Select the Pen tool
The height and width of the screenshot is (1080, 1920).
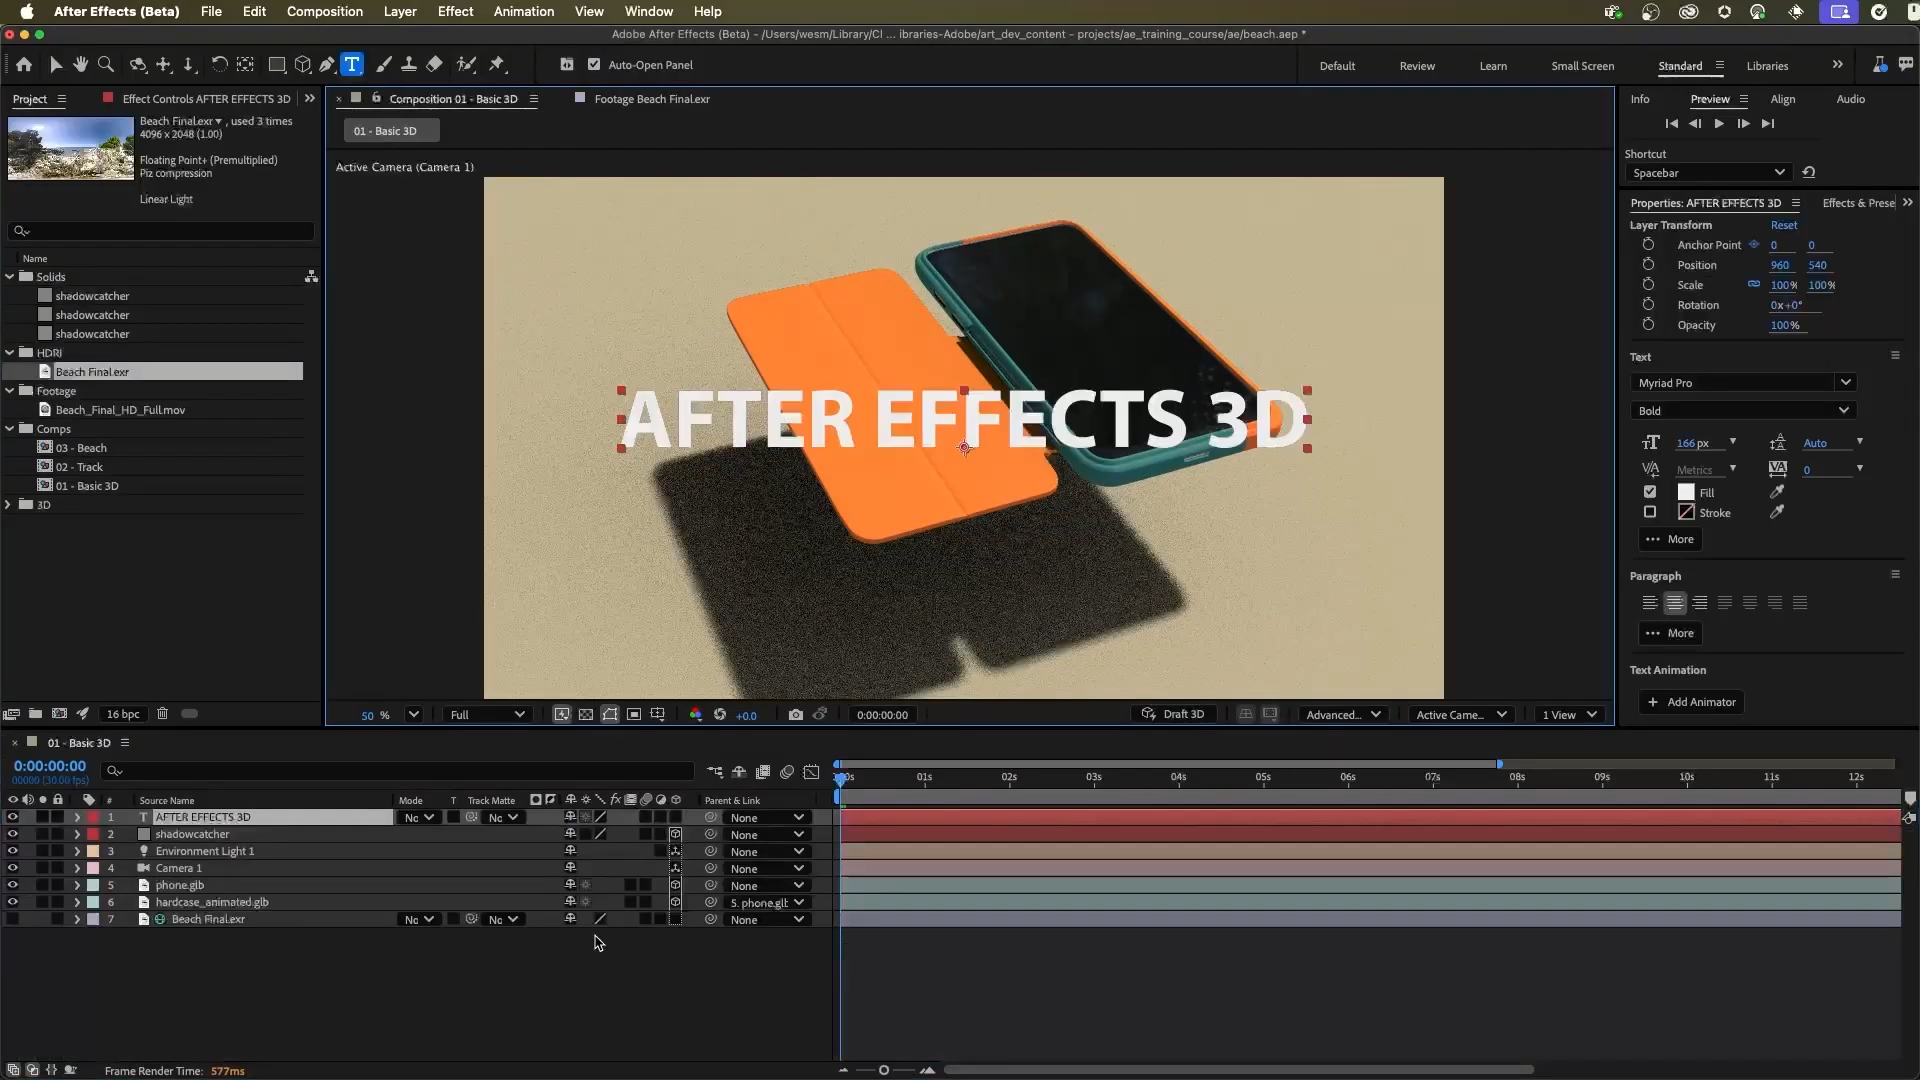(327, 65)
